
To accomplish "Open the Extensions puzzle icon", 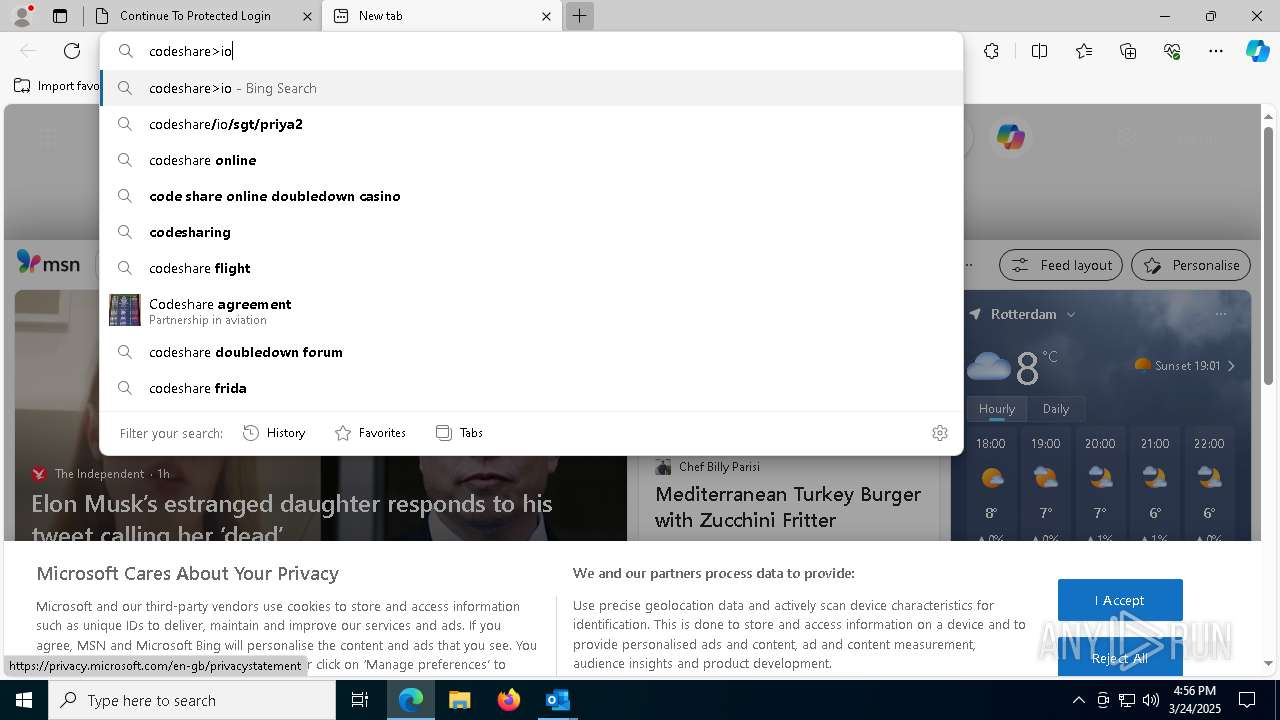I will pos(991,51).
